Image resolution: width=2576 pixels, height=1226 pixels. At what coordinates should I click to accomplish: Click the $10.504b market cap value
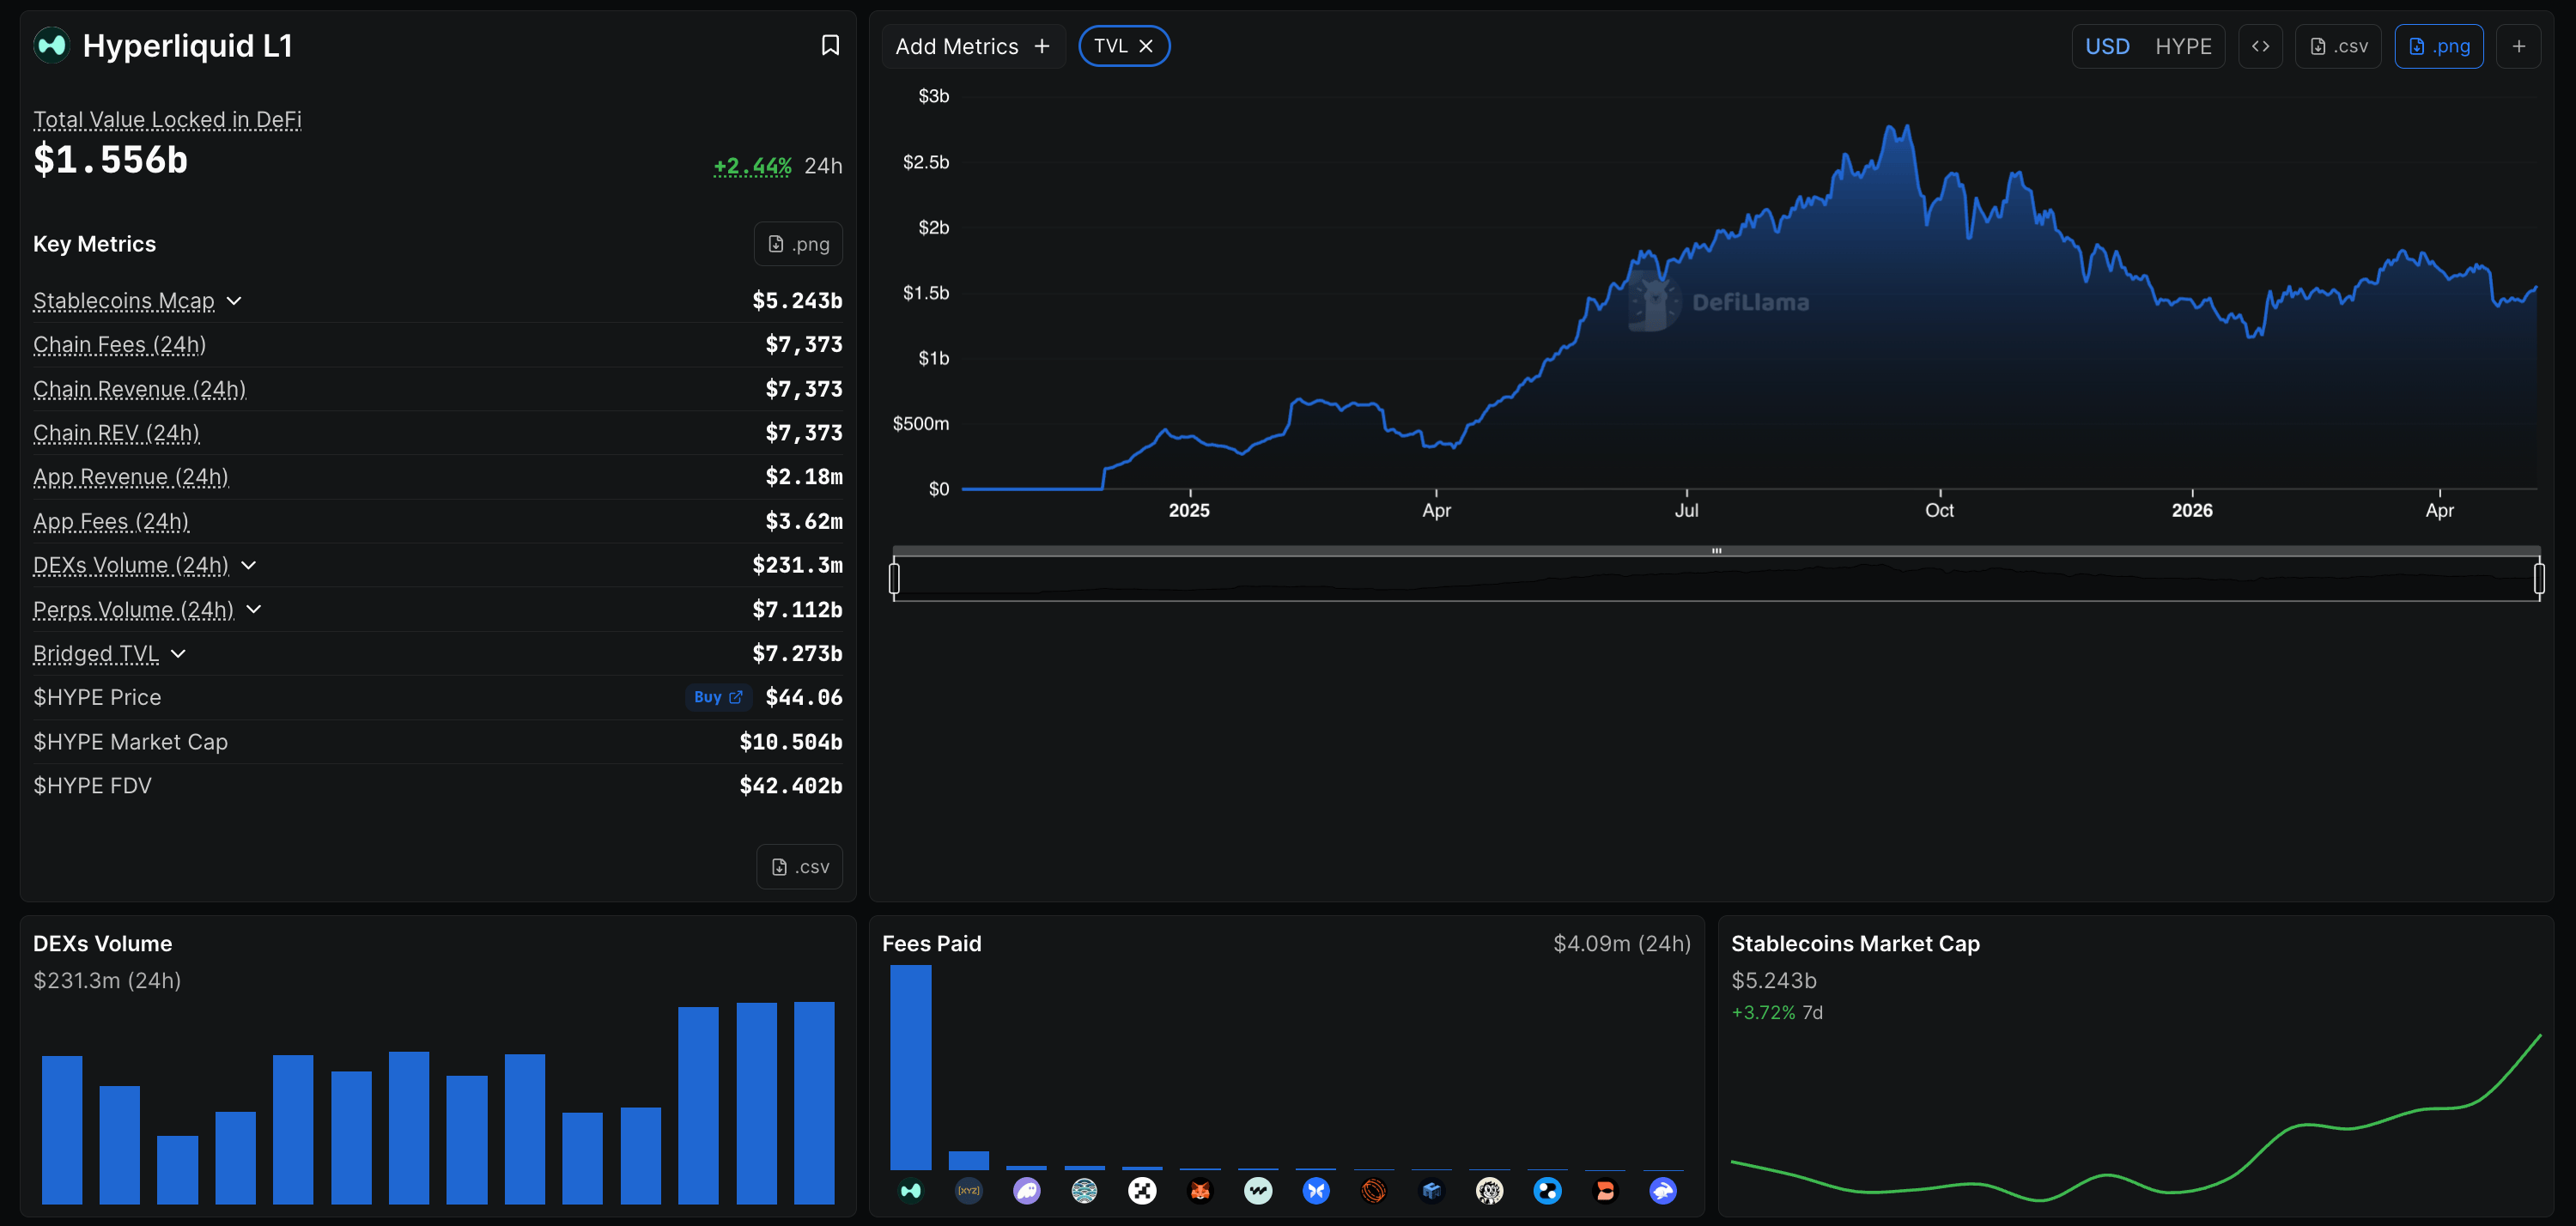[x=791, y=741]
